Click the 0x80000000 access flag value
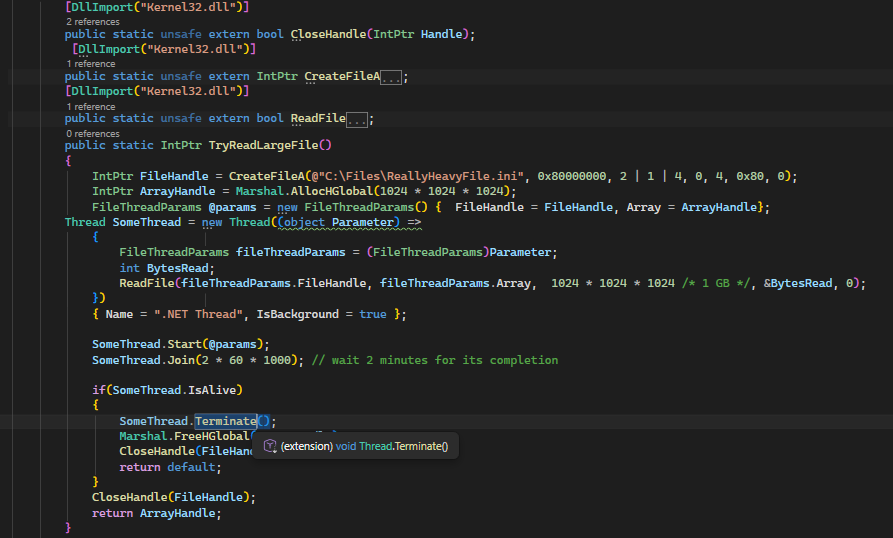 tap(572, 176)
